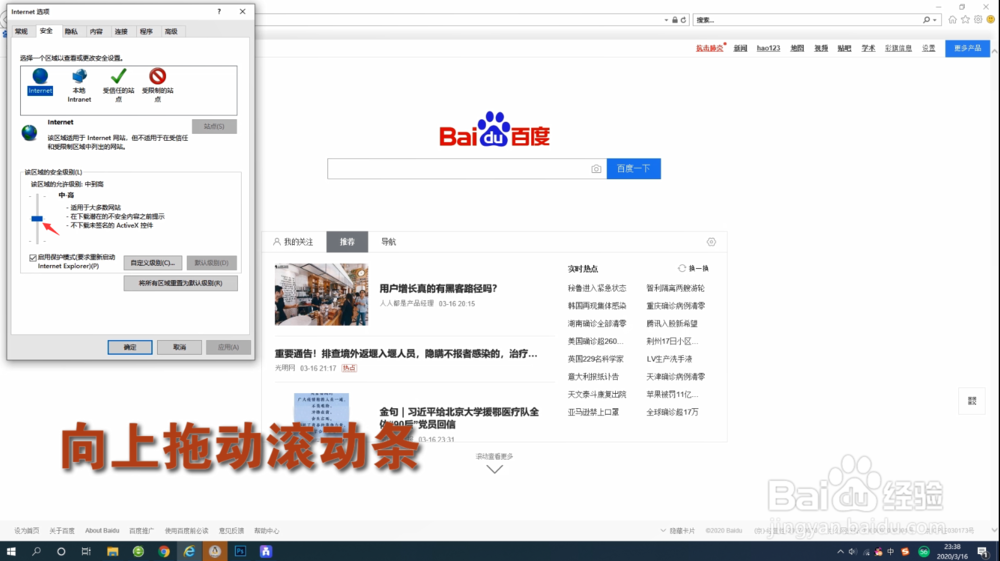1000x561 pixels.
Task: Open the 我的关注 tab on Baidu
Action: tap(293, 242)
